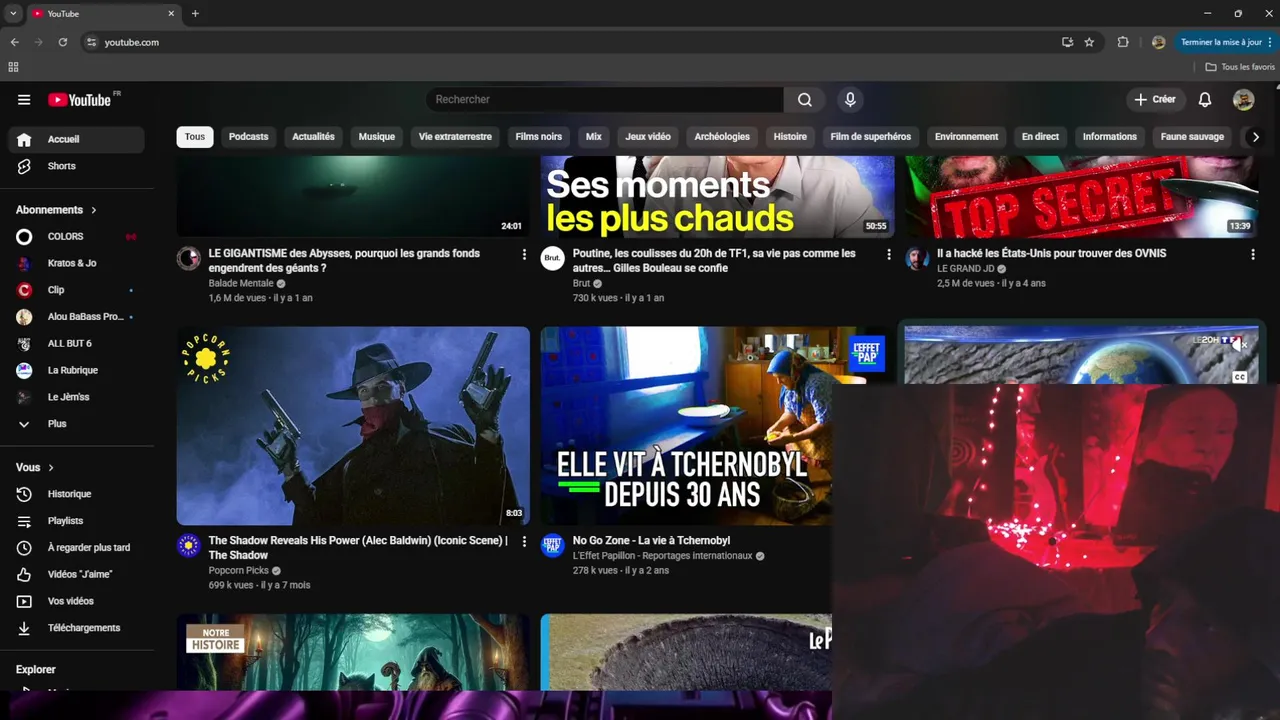Screen dimensions: 1280x720
Task: Open LE GRAND JD channel link
Action: click(965, 269)
